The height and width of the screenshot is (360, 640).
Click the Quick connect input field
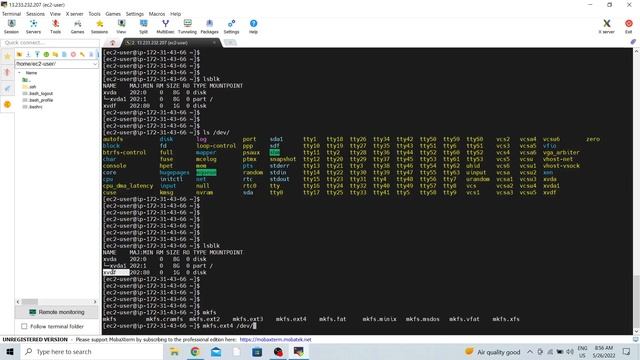coord(50,42)
